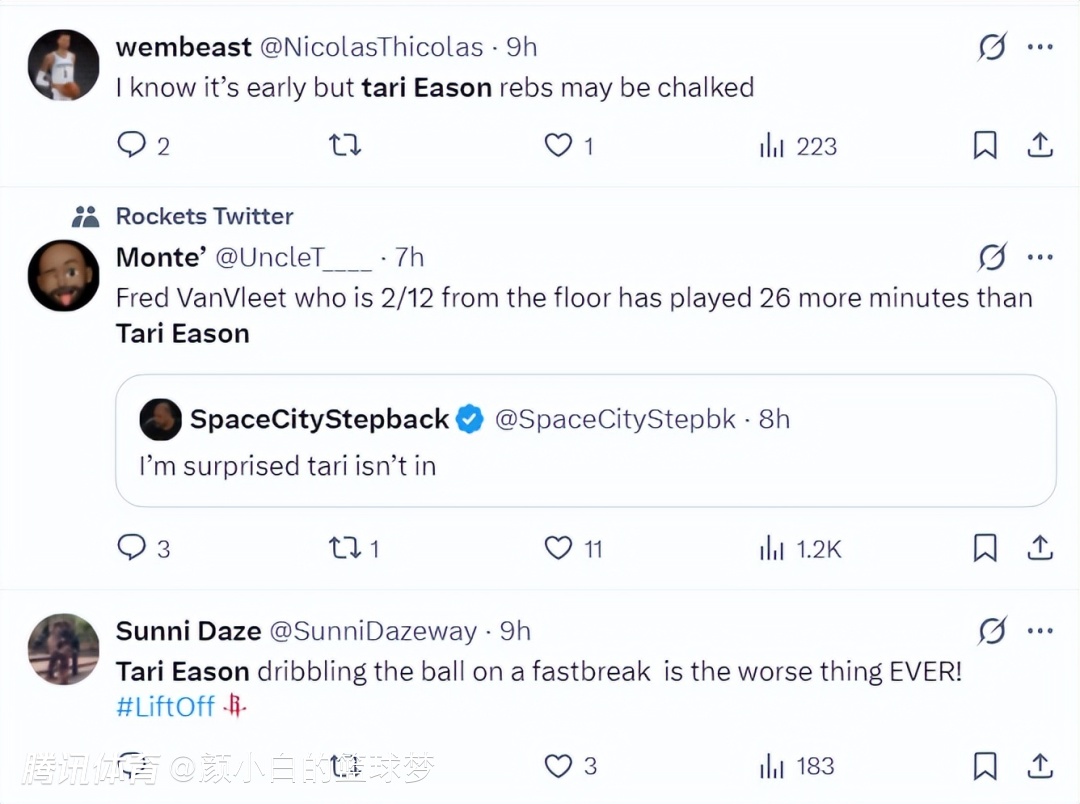The height and width of the screenshot is (804, 1080).
Task: Reply to wembeast's tweet
Action: 132,146
